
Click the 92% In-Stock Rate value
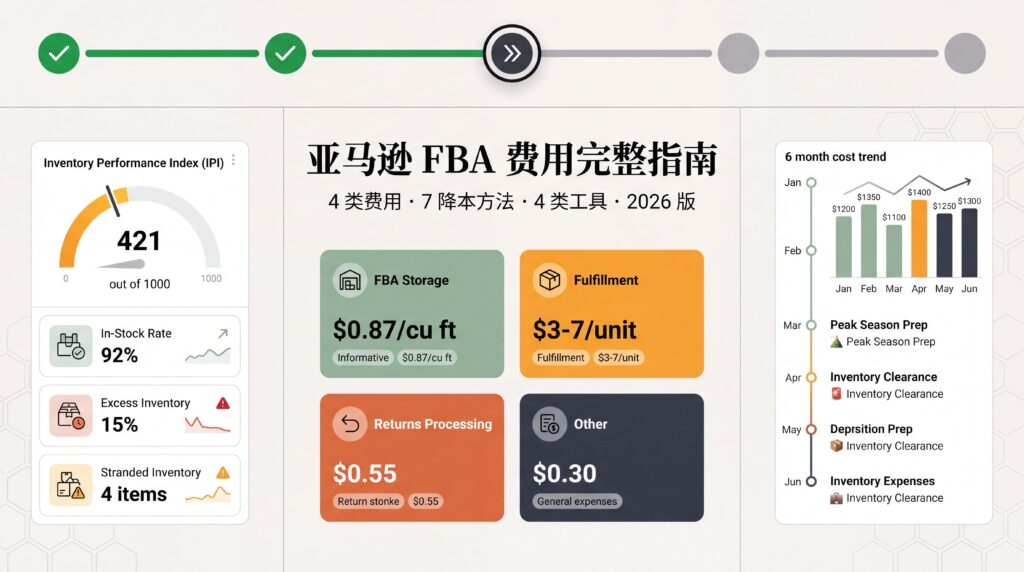119,355
